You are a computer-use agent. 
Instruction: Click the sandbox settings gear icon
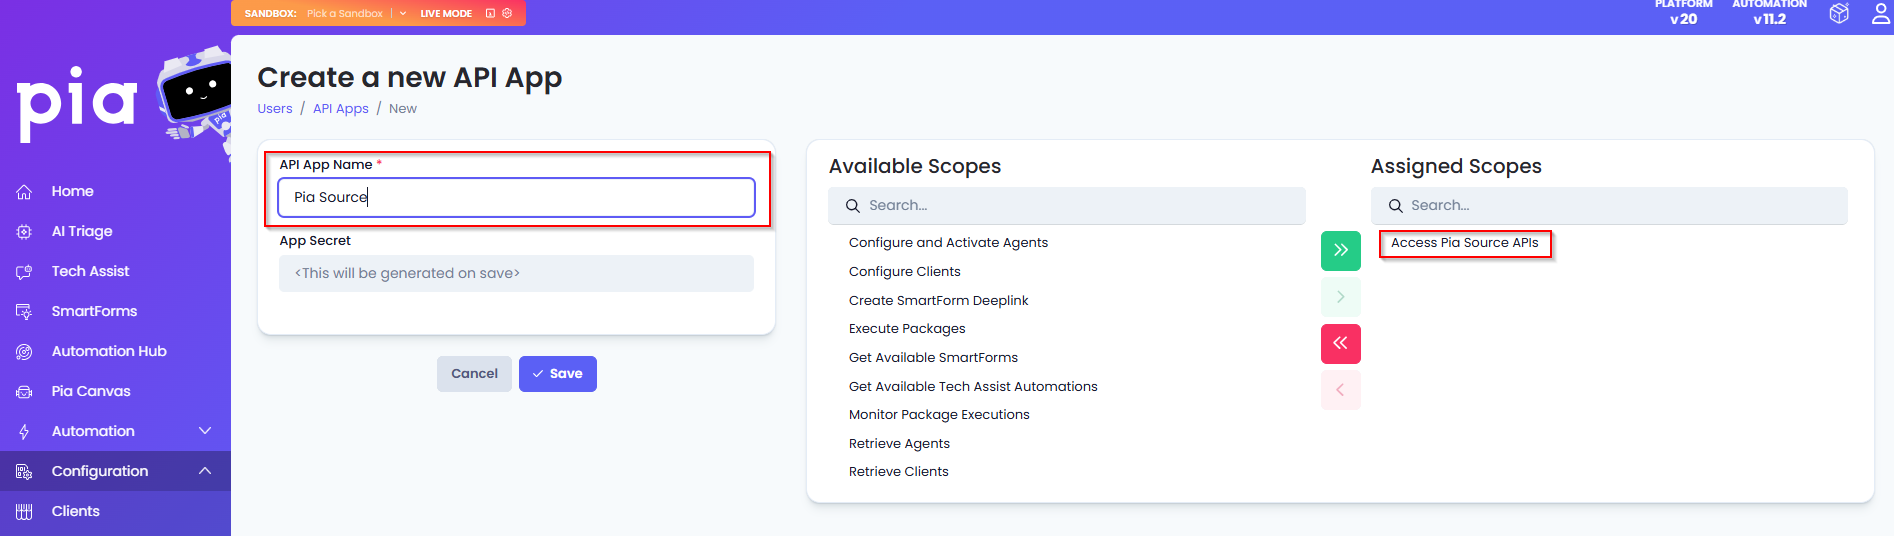[x=507, y=13]
